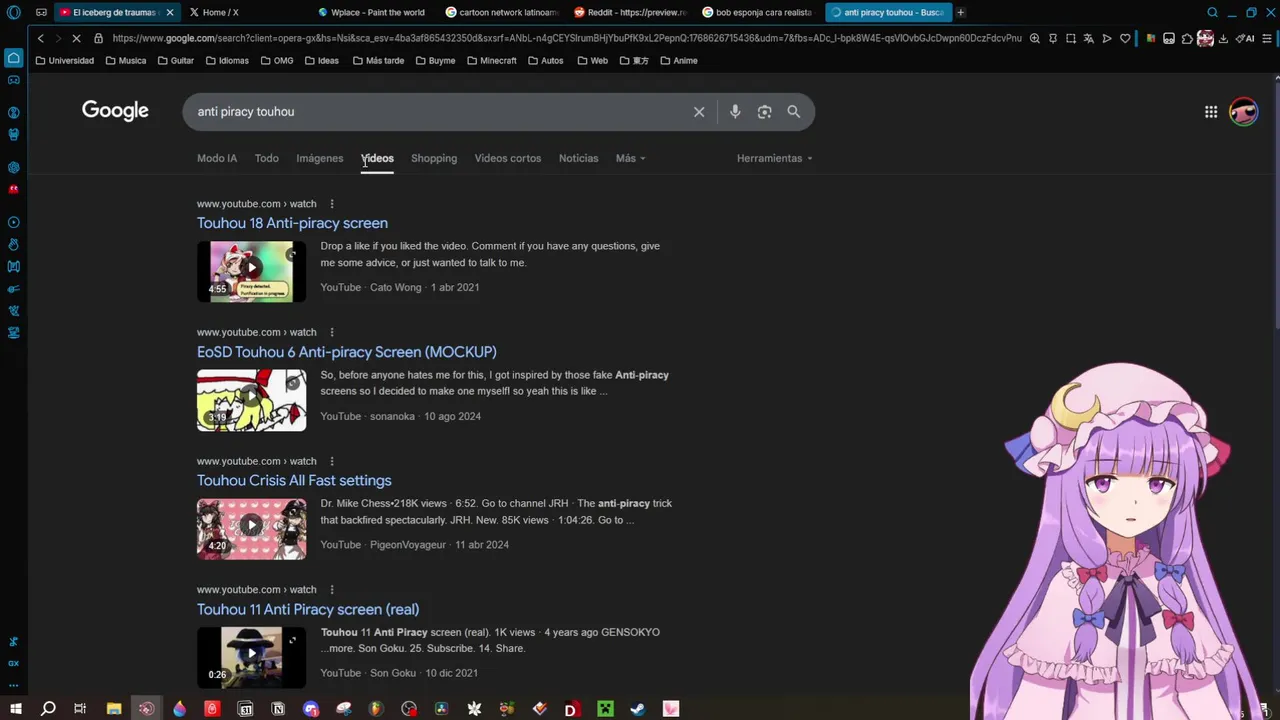Switch to Videos cortos tab
Screen dimensions: 1280x720
coord(508,158)
